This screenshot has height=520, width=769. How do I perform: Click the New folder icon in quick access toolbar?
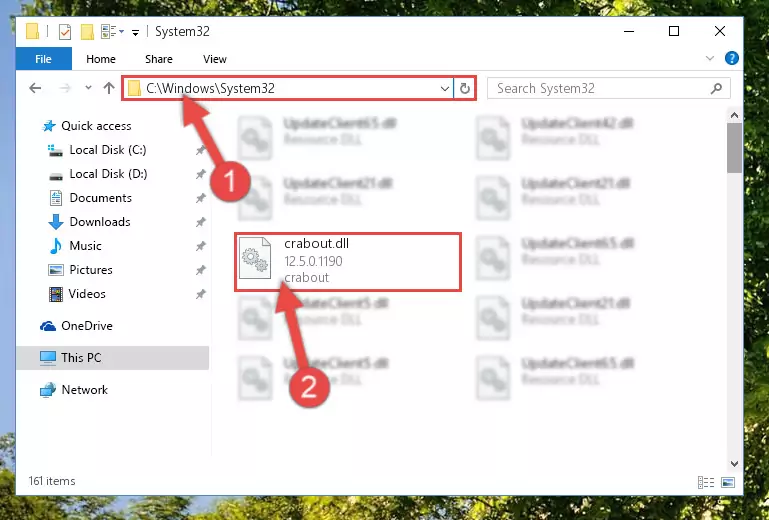(x=87, y=32)
